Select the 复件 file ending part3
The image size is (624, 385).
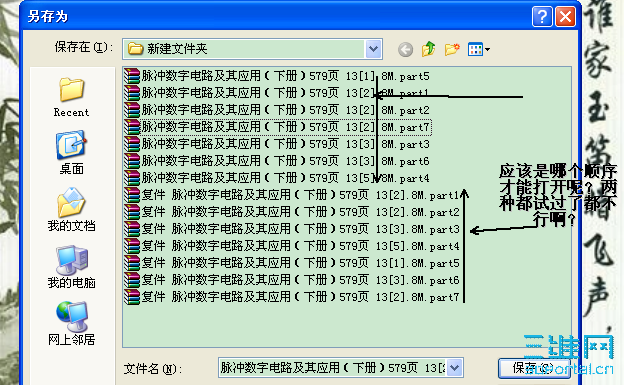(292, 229)
